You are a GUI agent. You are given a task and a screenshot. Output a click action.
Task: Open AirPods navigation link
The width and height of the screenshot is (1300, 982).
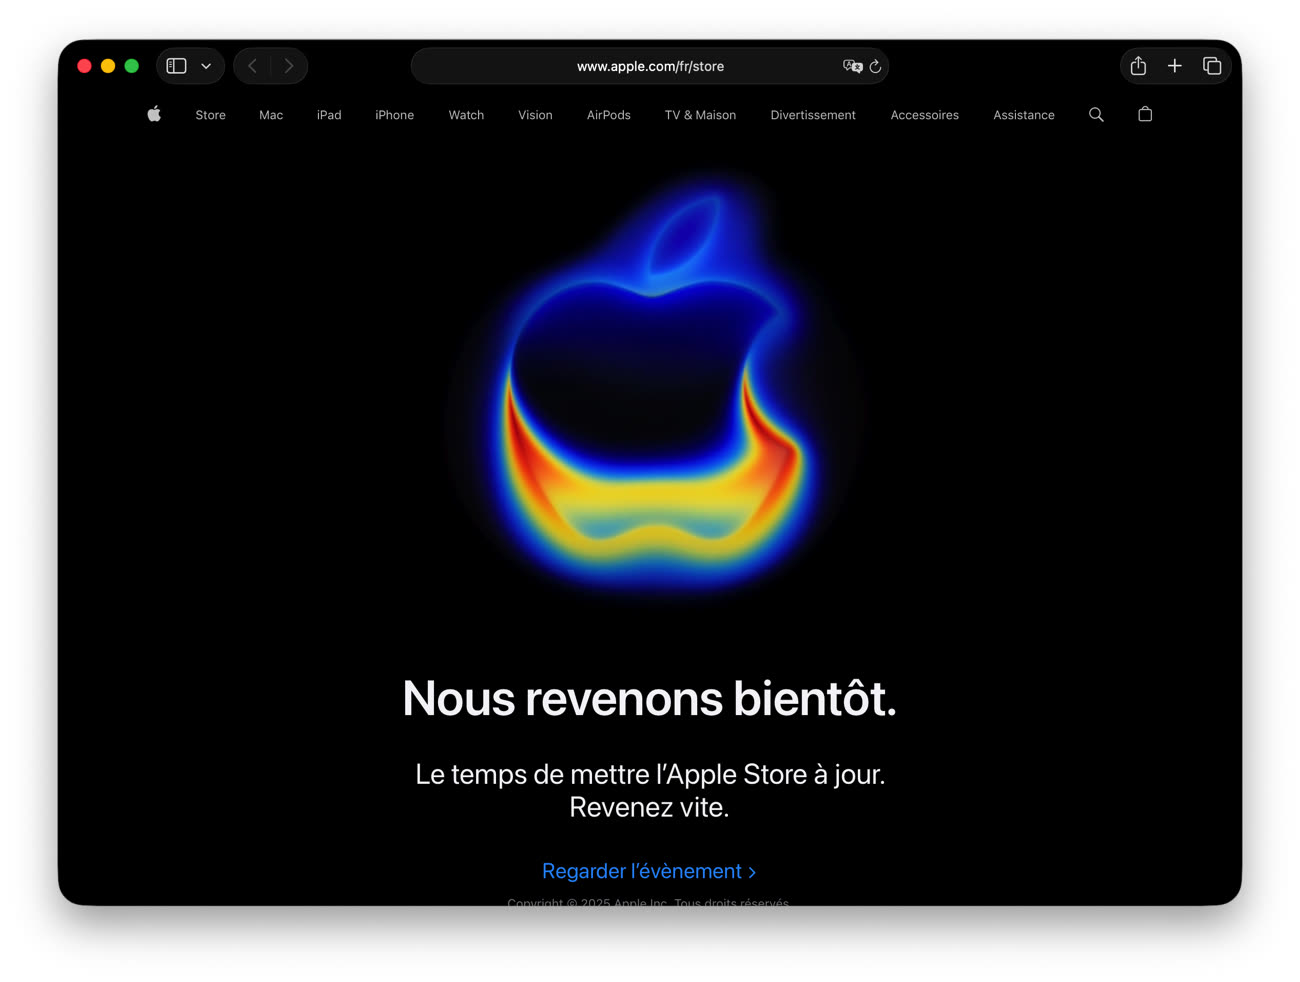(608, 115)
